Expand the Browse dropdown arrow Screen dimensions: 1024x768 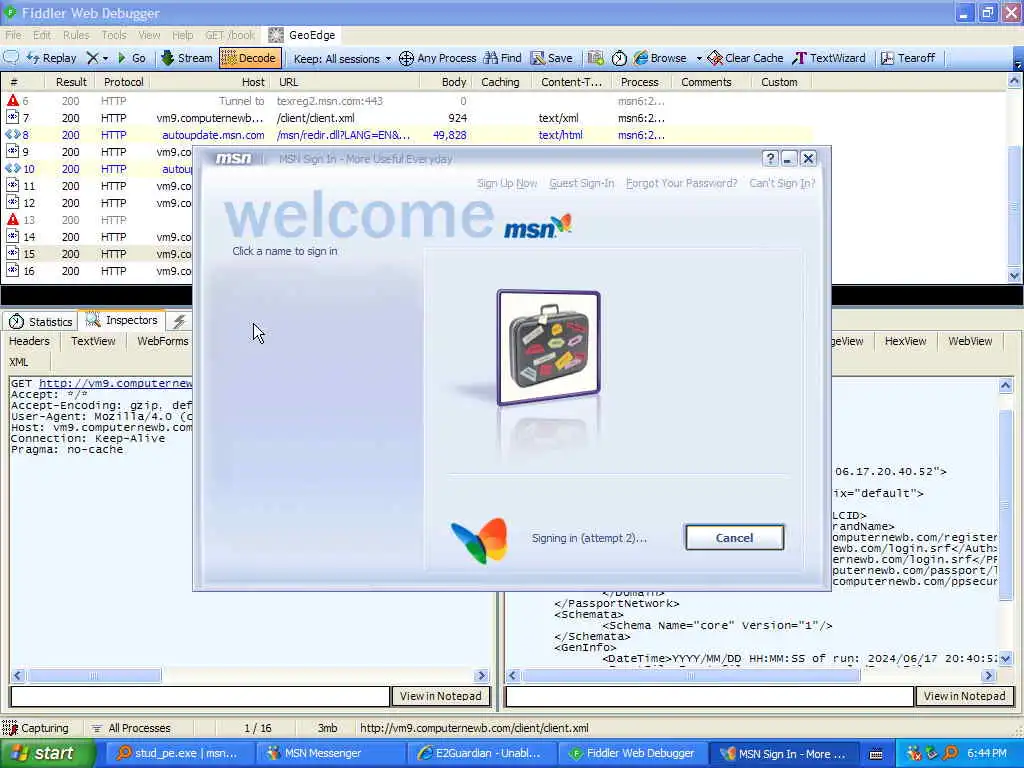(699, 59)
